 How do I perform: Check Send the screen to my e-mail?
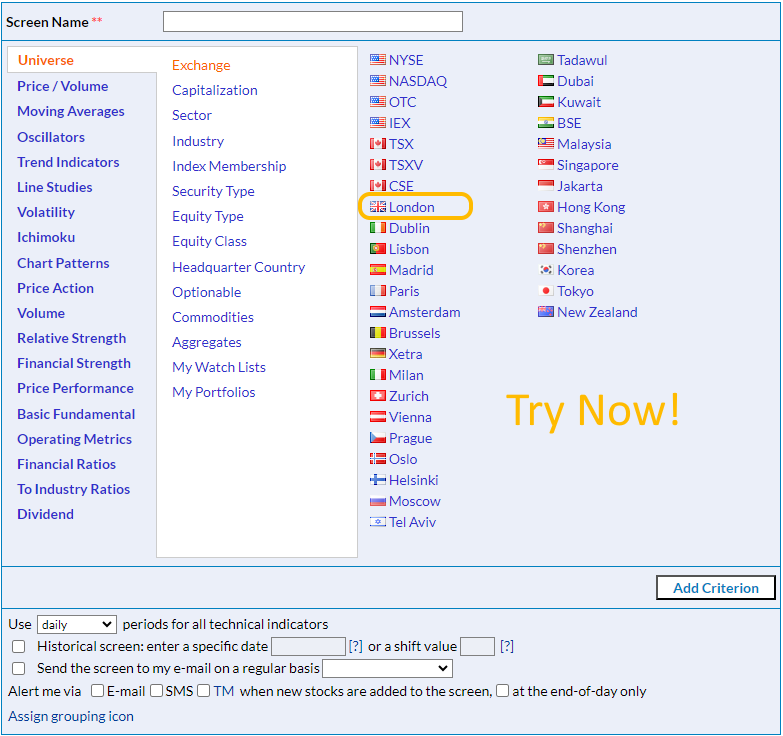[x=19, y=669]
